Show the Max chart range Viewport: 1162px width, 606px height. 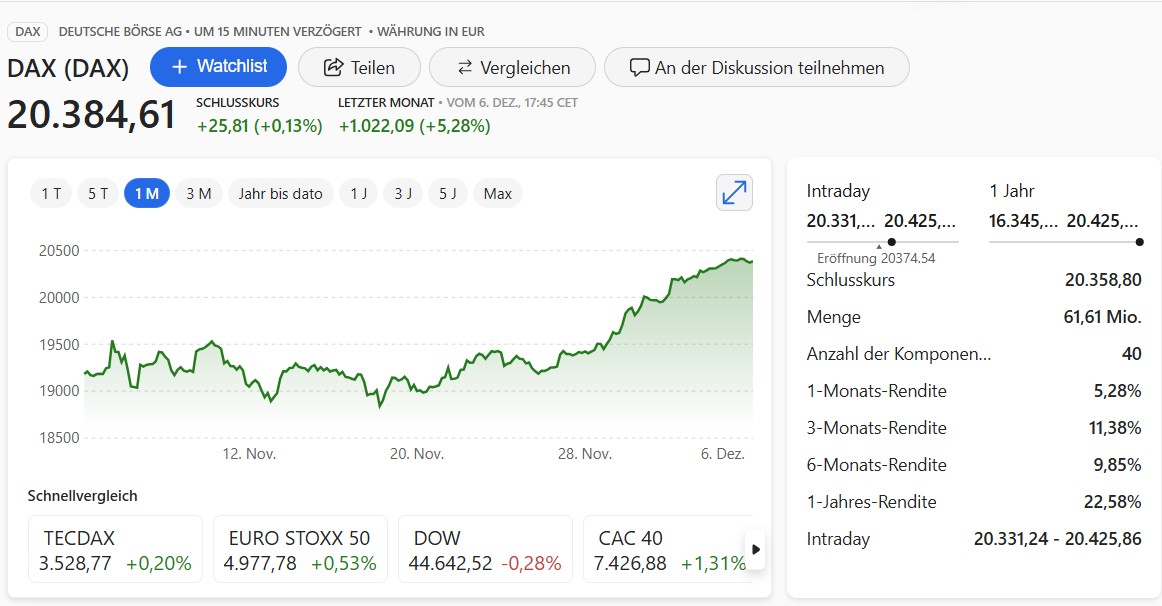tap(497, 194)
